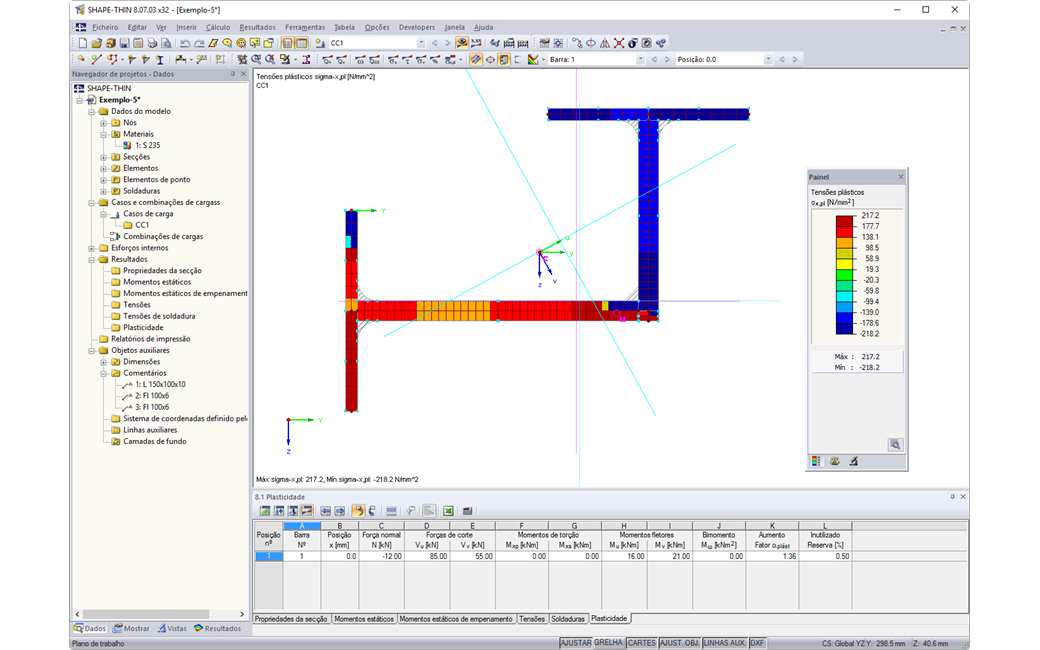The image size is (1040, 650).
Task: Open the filter tab icon in Painel
Action: tap(854, 461)
